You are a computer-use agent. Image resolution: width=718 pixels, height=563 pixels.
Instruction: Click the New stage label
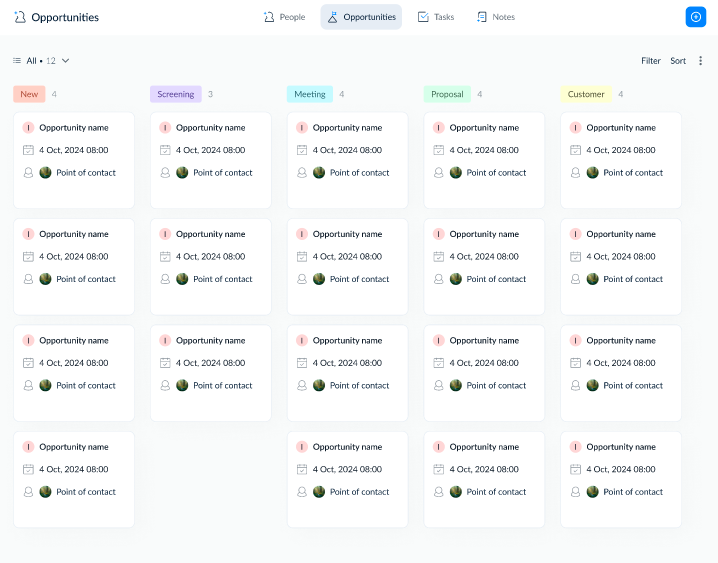(29, 94)
